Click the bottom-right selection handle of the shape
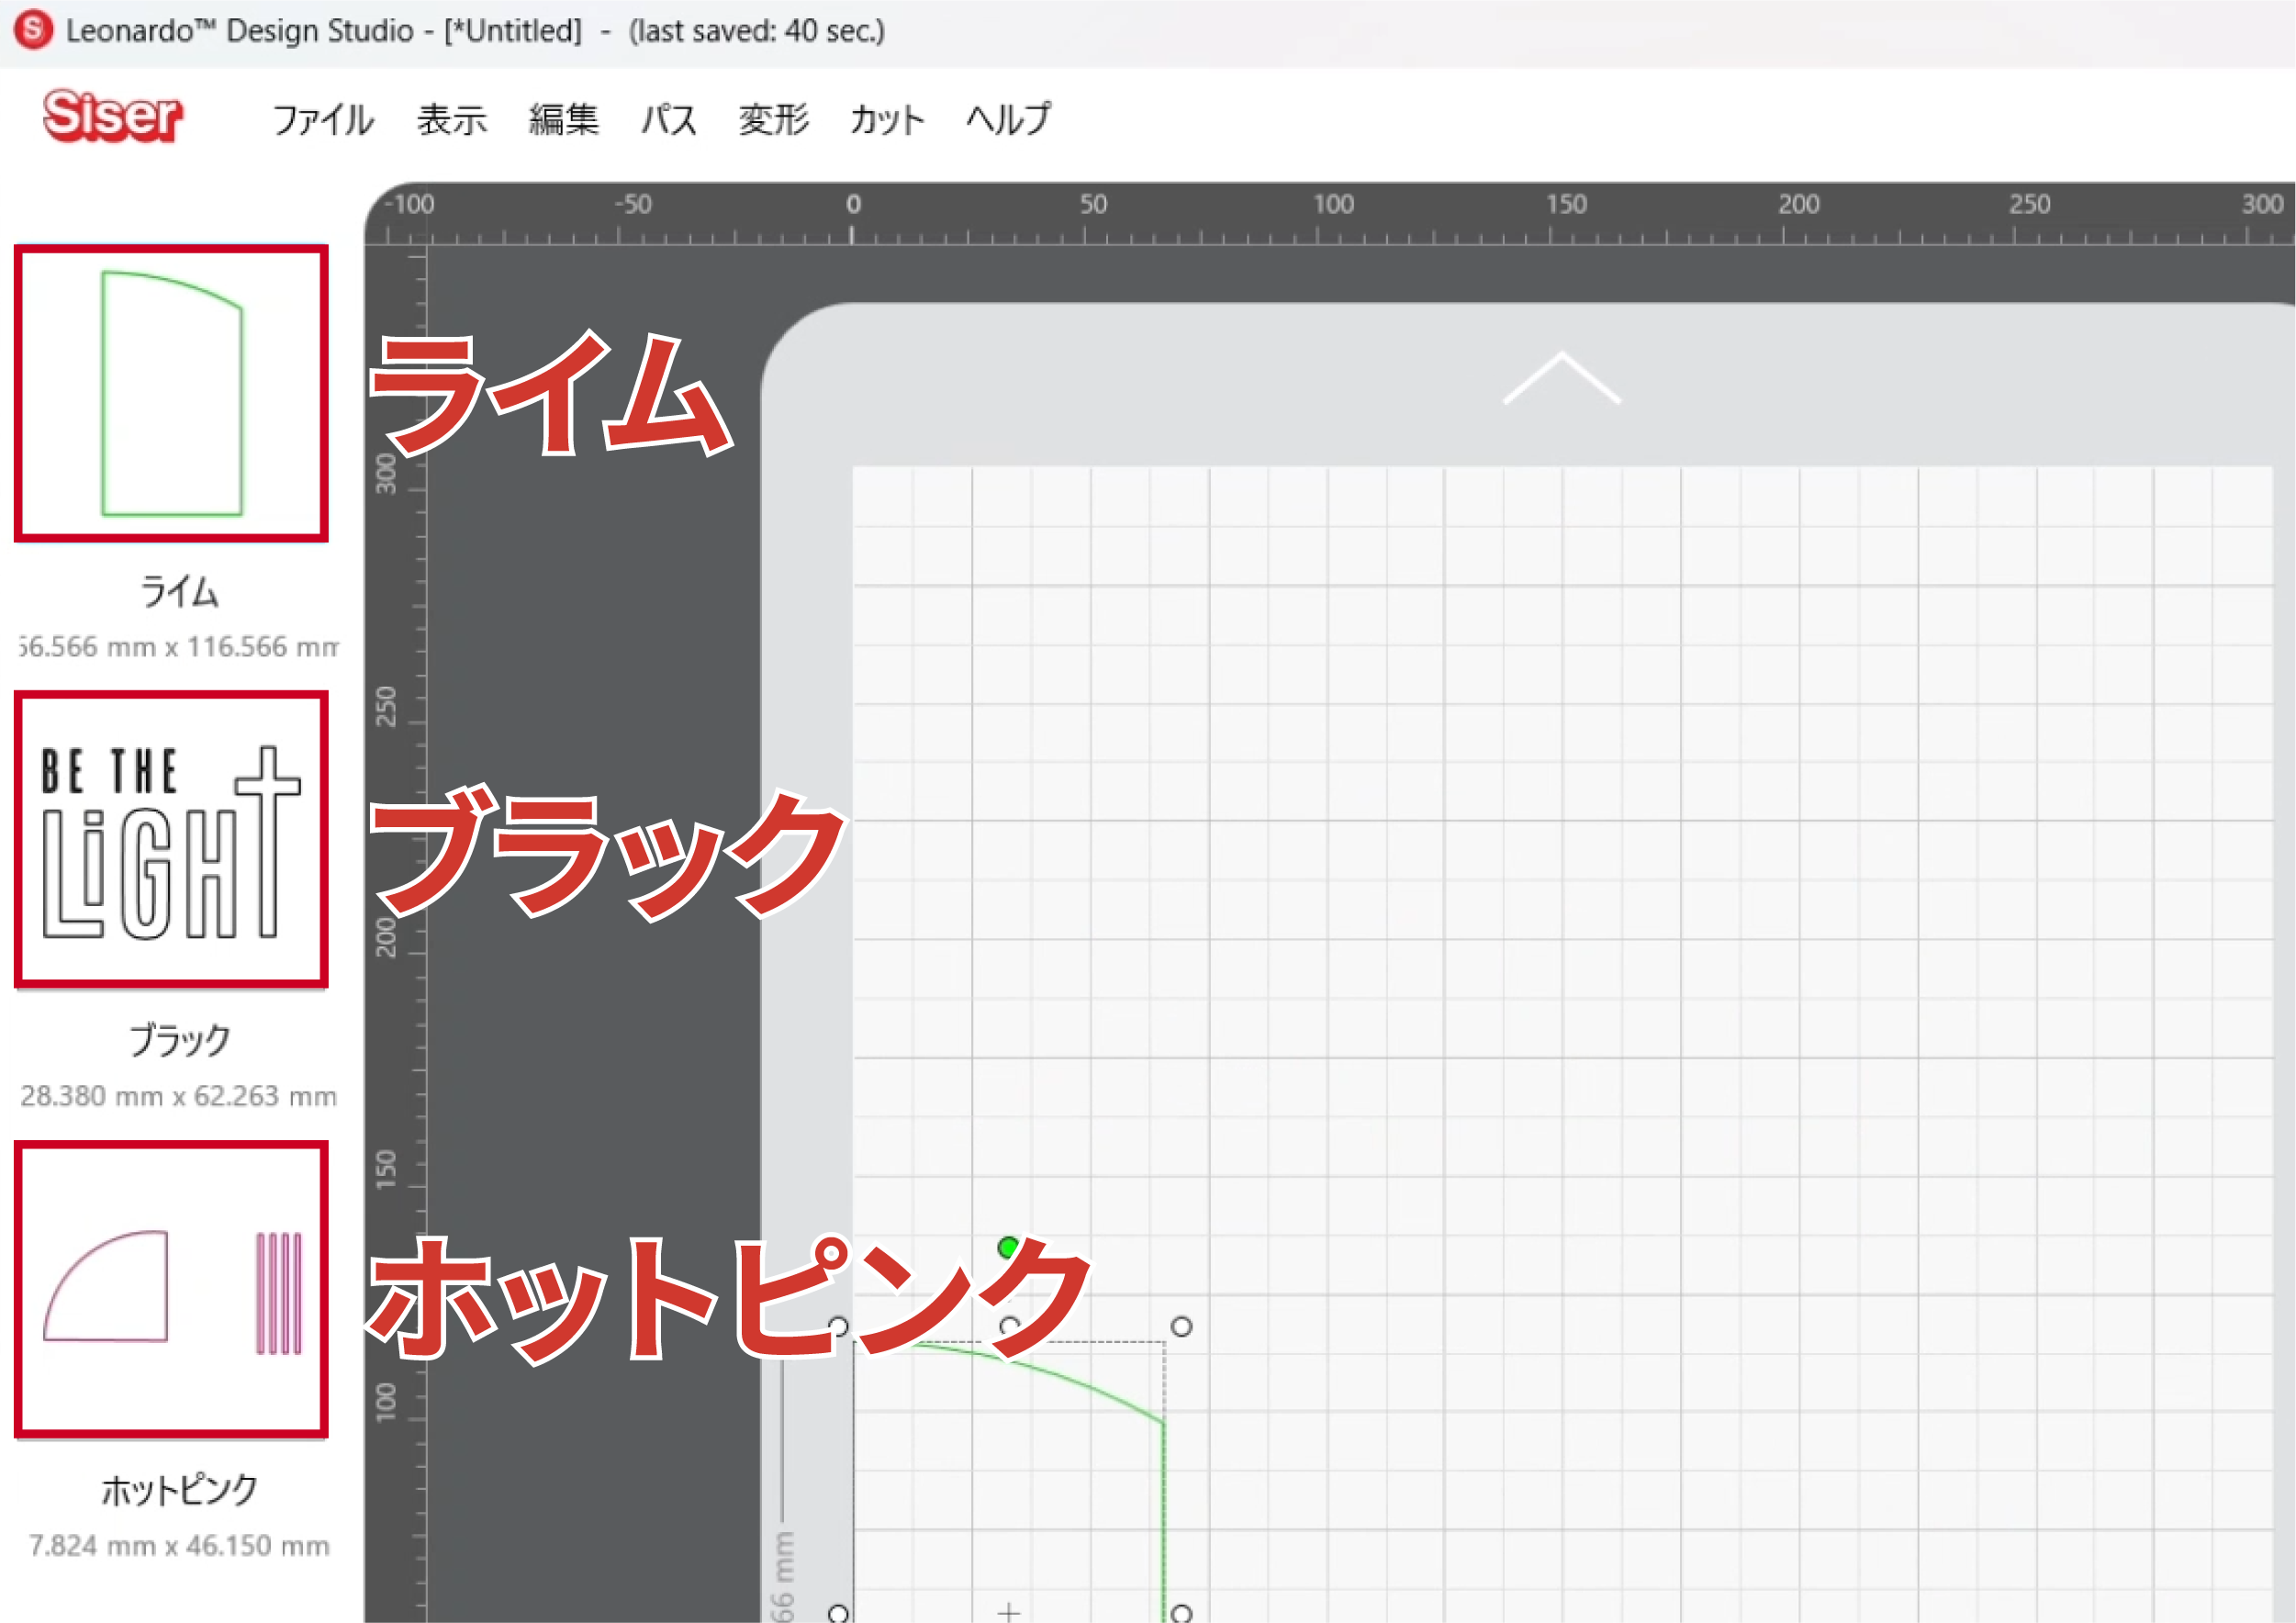The height and width of the screenshot is (1623, 2296). (x=1181, y=1613)
